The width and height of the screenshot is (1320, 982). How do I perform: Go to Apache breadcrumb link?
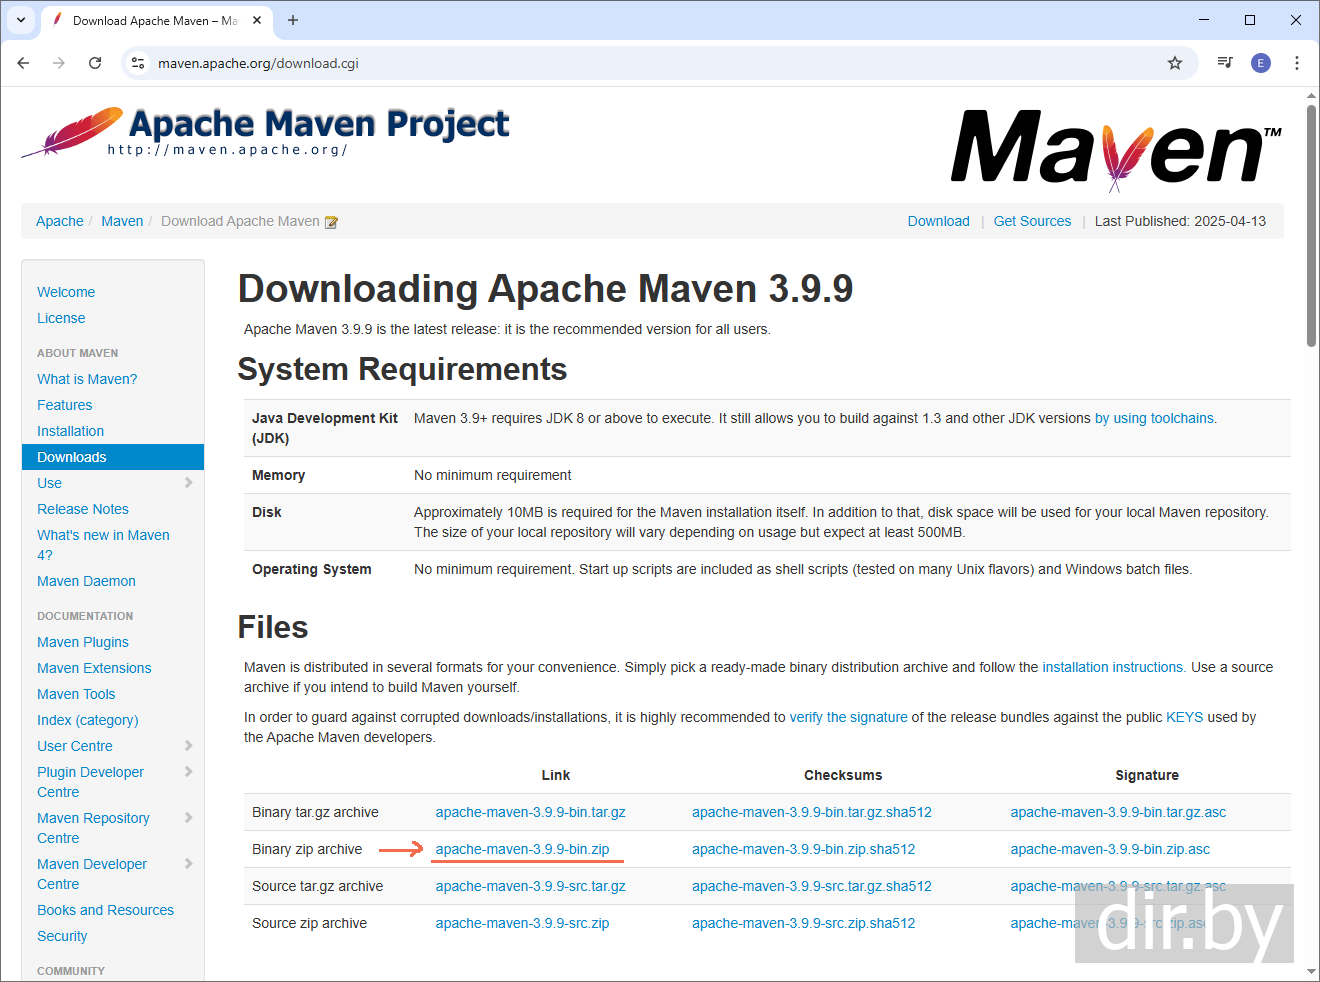point(60,221)
